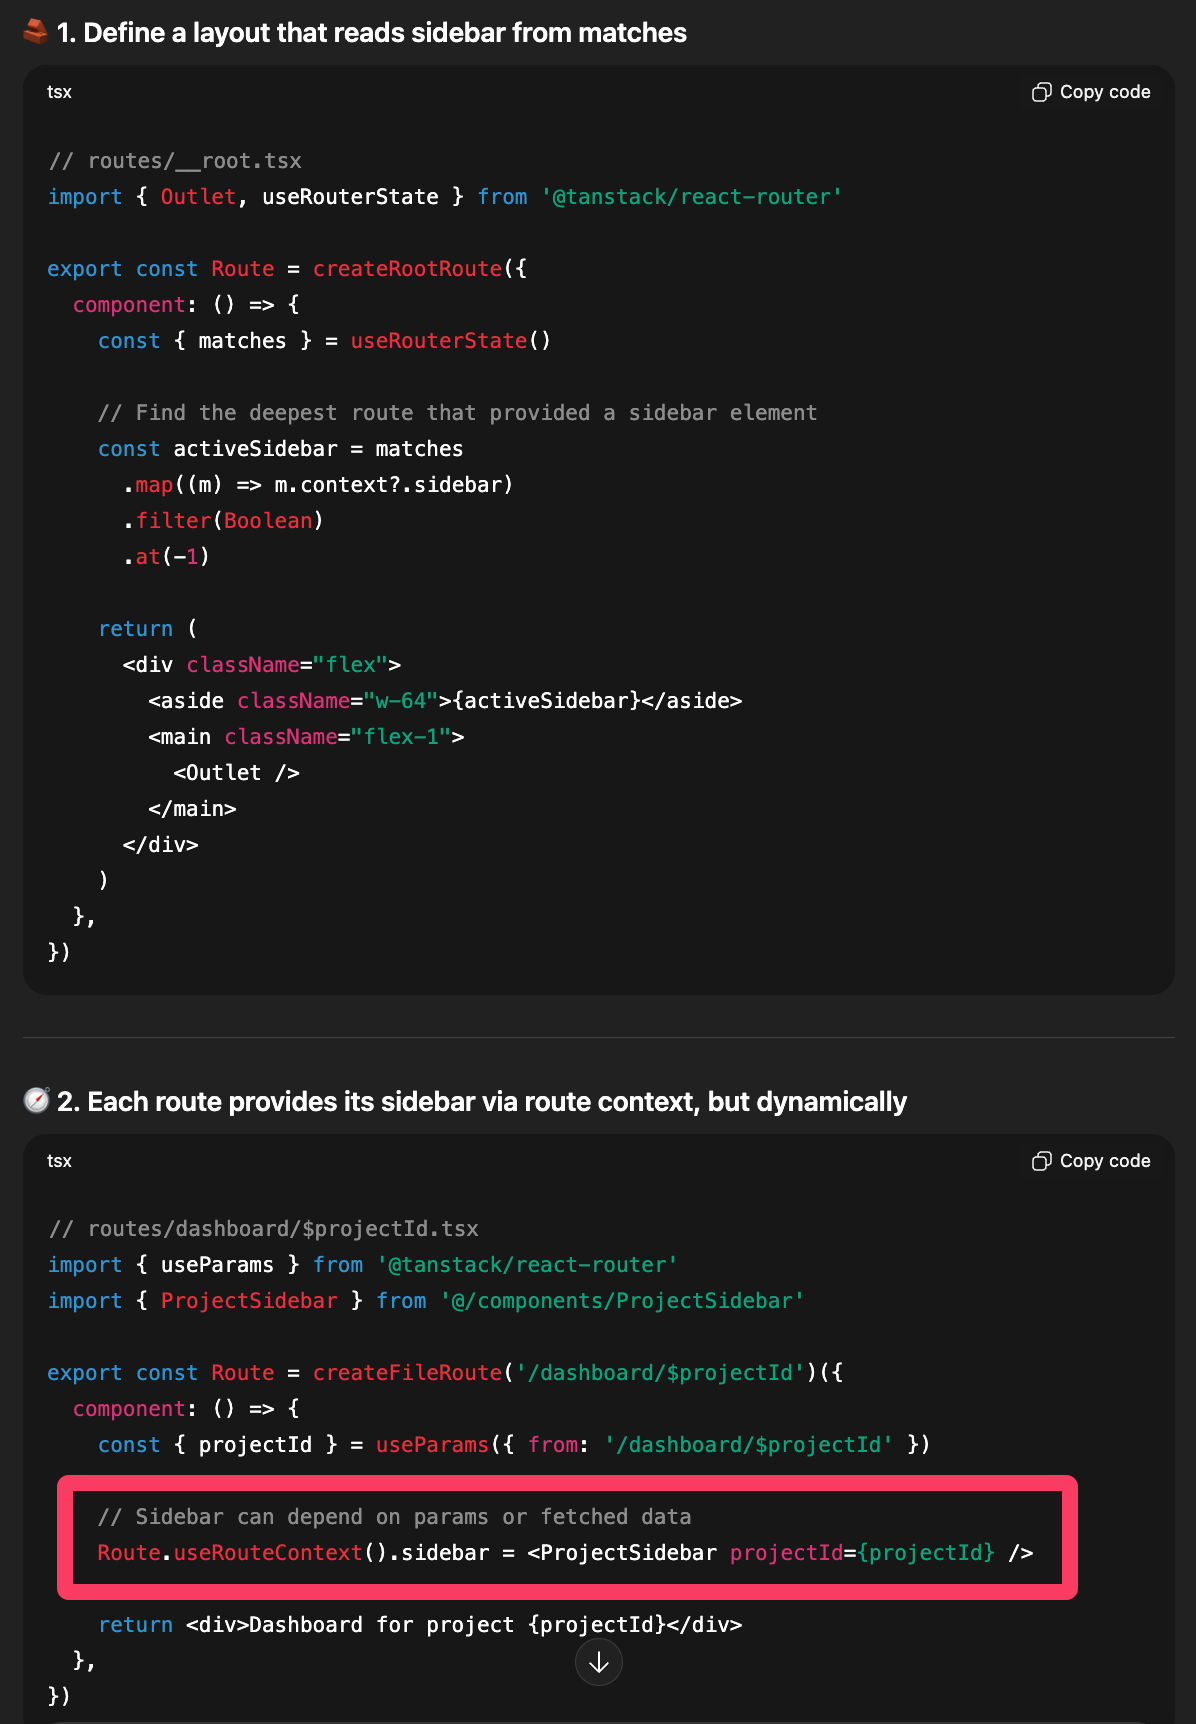This screenshot has height=1724, width=1196.
Task: Click the "Copy code" label in the __root.tsx block
Action: point(1104,92)
